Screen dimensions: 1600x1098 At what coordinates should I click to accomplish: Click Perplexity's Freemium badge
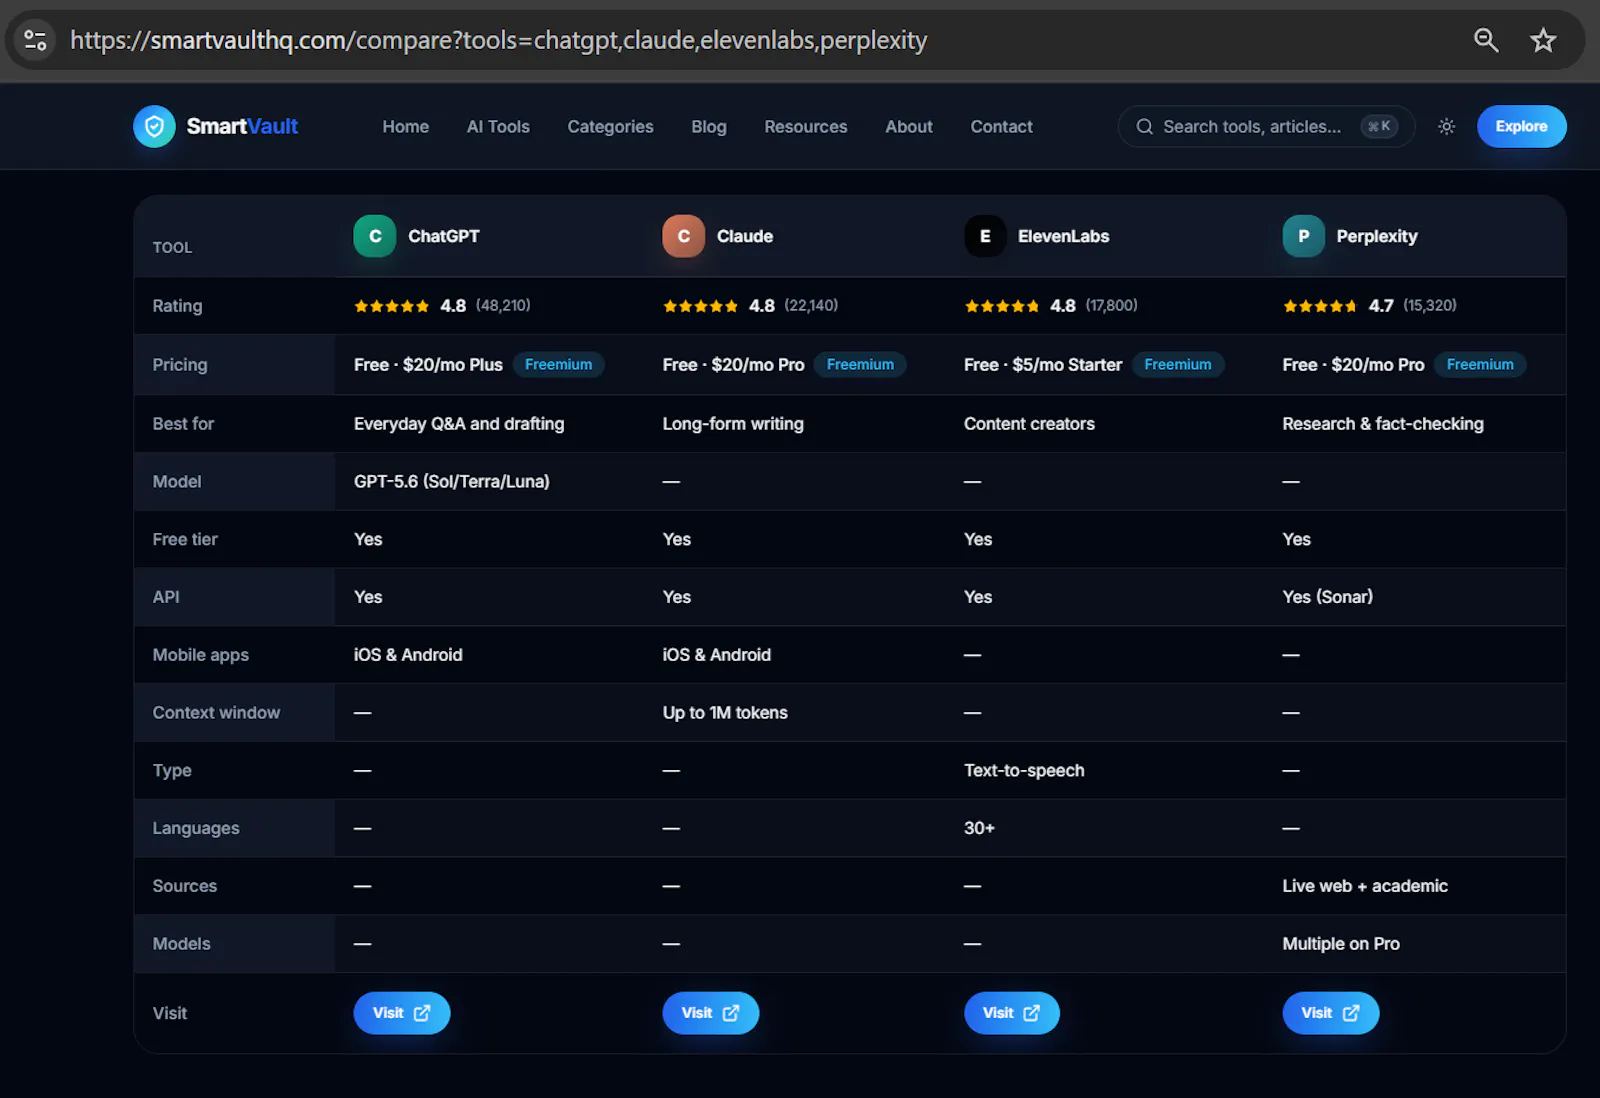coord(1480,365)
